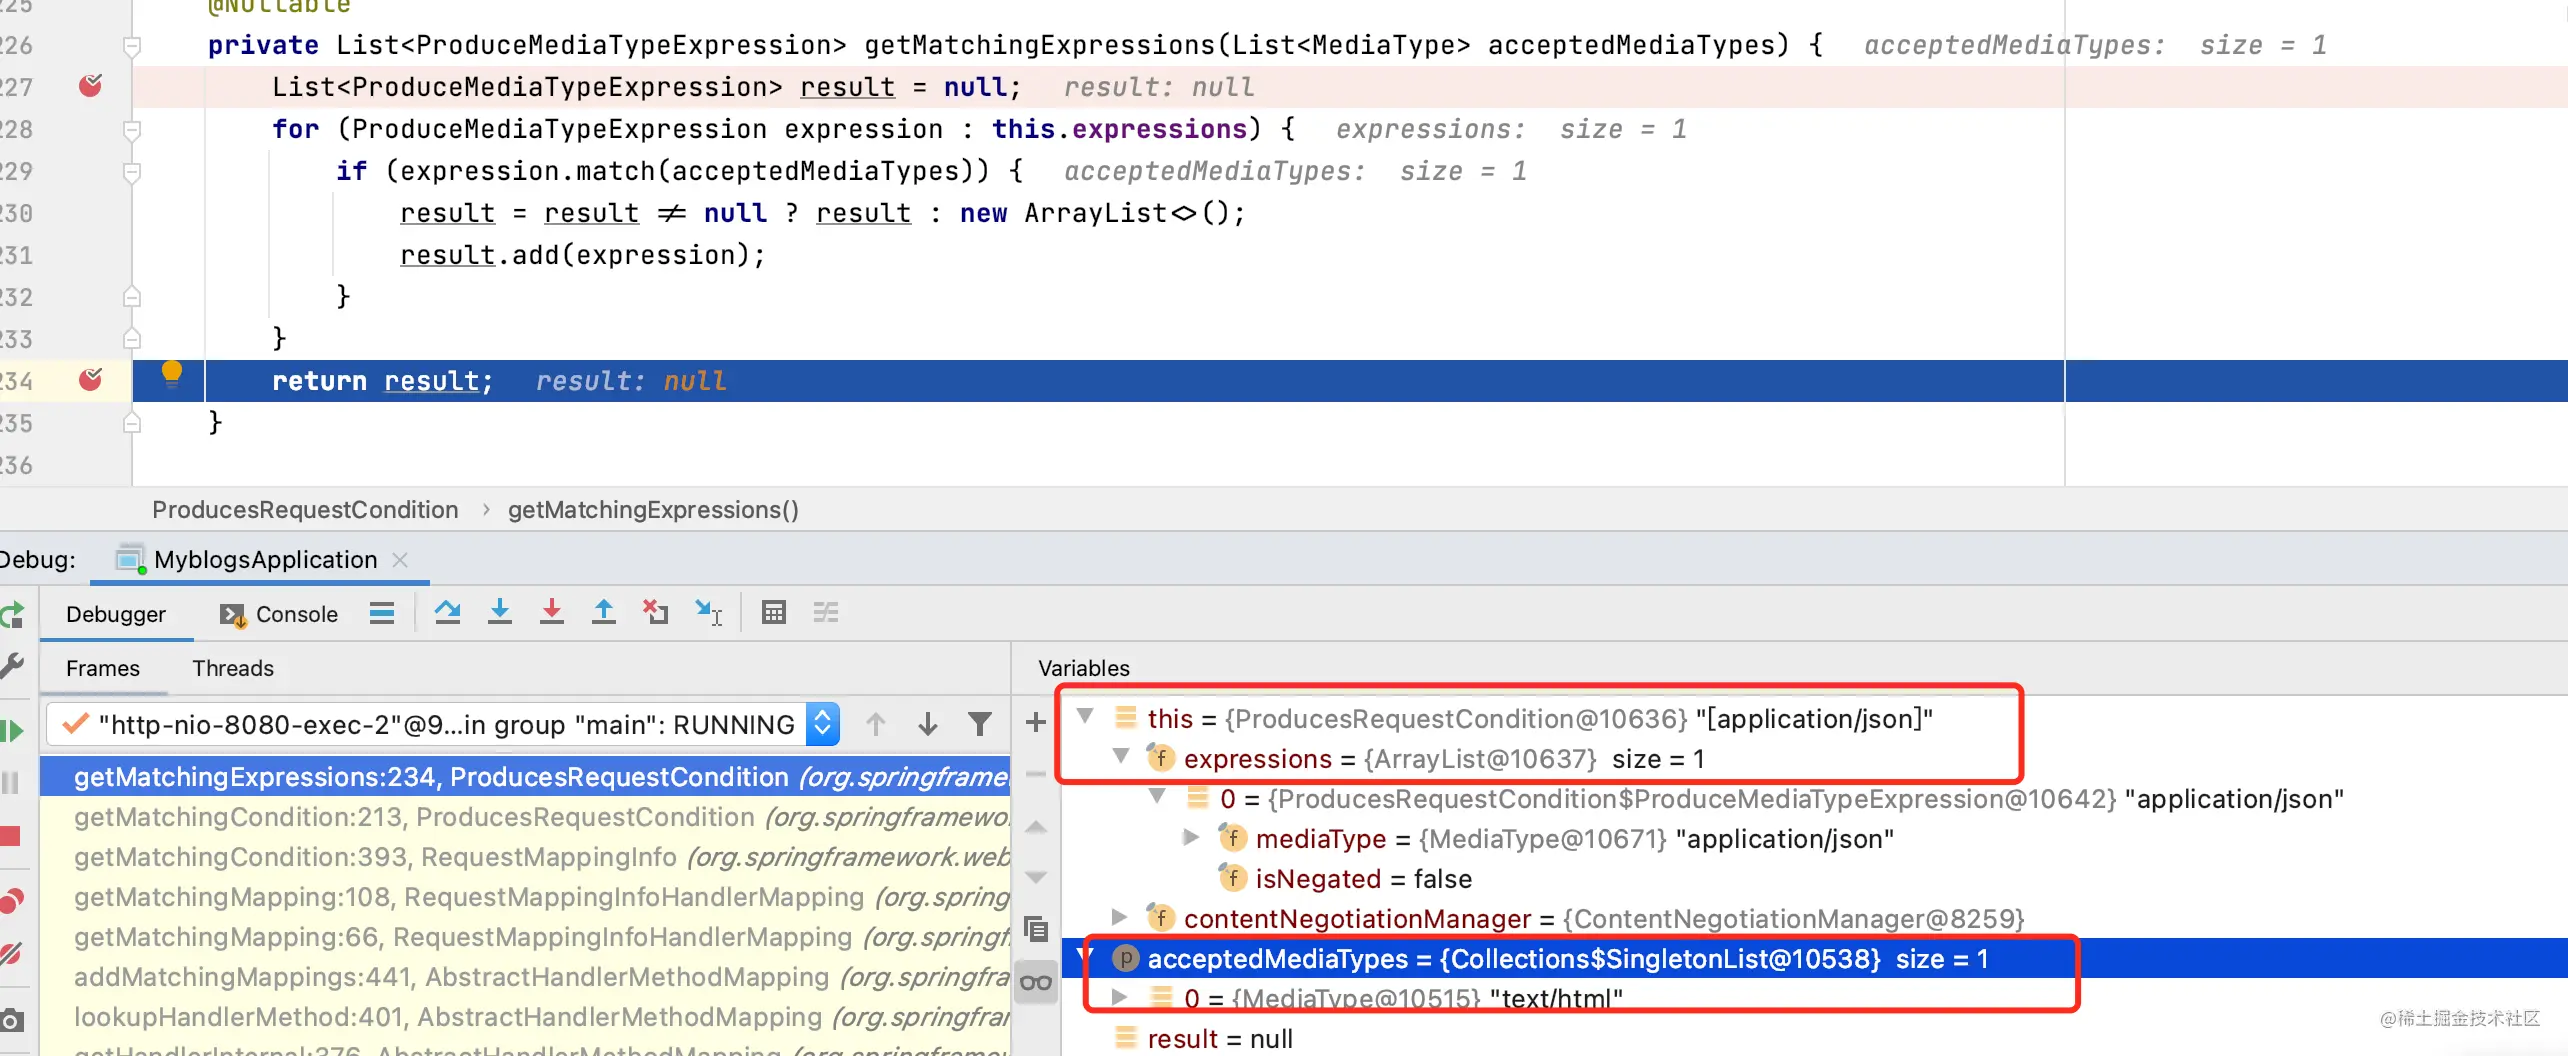Fold if block at line 229

pyautogui.click(x=131, y=172)
